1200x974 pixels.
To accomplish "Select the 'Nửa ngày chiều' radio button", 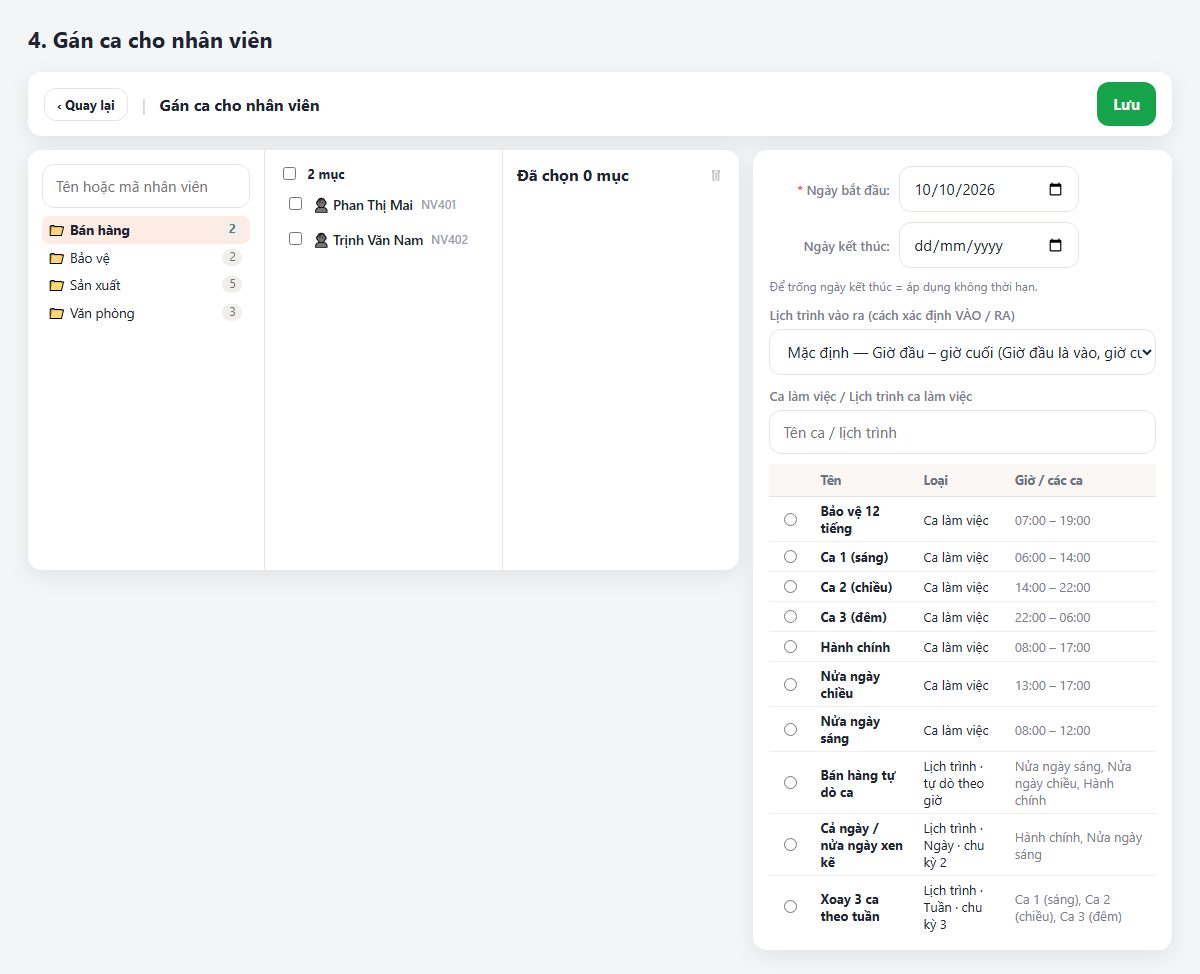I will point(791,685).
